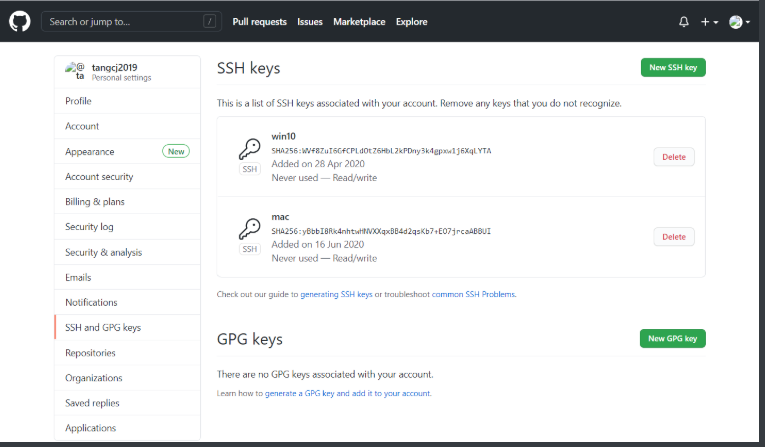Click the SSH label under mac key

tap(250, 249)
